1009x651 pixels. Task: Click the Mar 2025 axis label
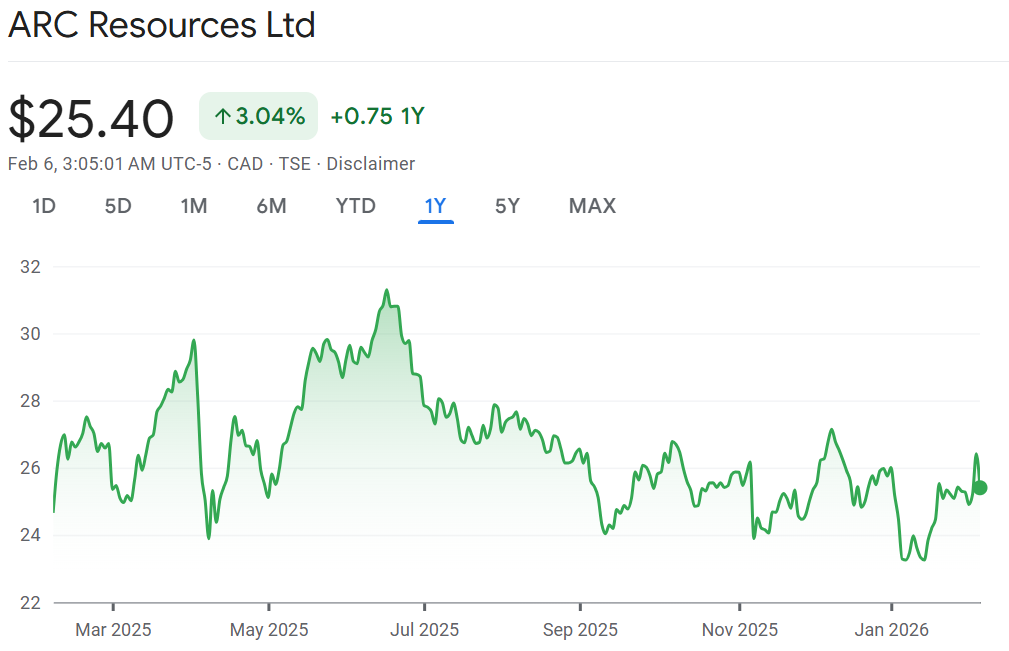click(x=114, y=630)
